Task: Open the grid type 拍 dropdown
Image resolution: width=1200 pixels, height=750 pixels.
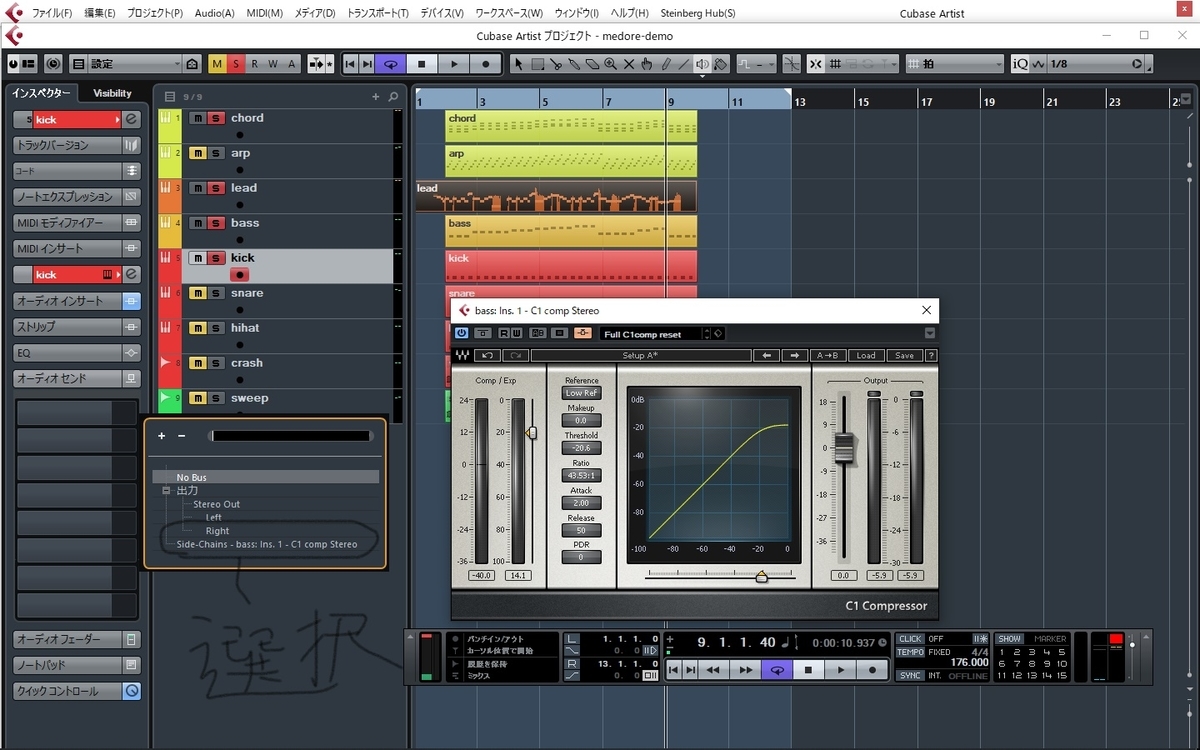Action: [955, 64]
